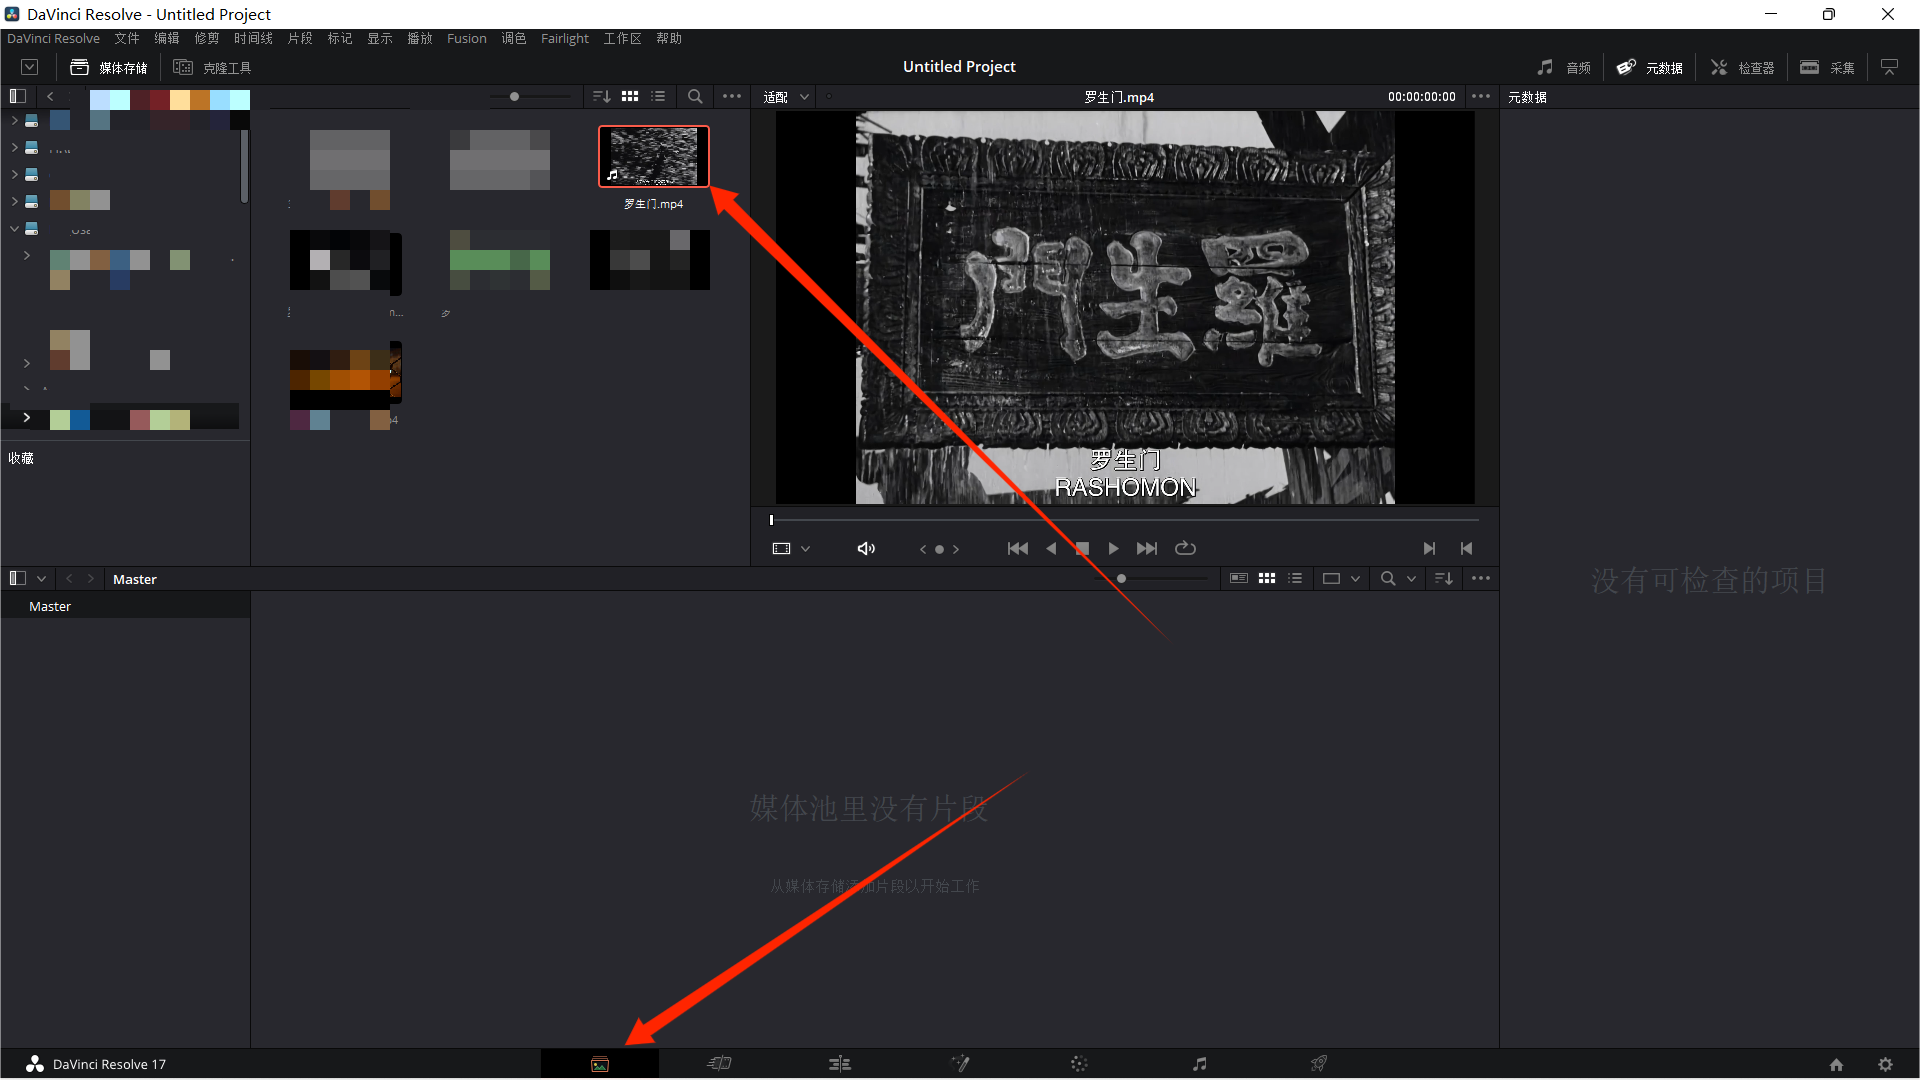Open project settings gear icon
Screen dimensions: 1920x1080
click(x=1885, y=1065)
